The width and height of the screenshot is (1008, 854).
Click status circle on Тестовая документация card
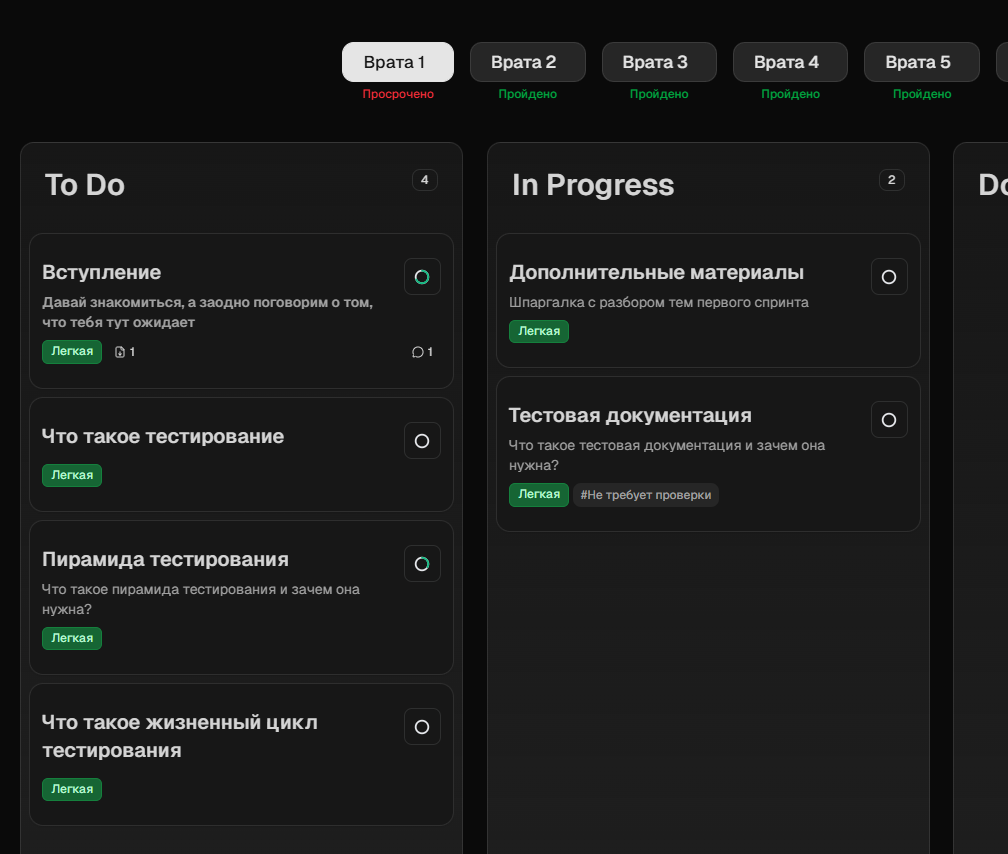889,420
